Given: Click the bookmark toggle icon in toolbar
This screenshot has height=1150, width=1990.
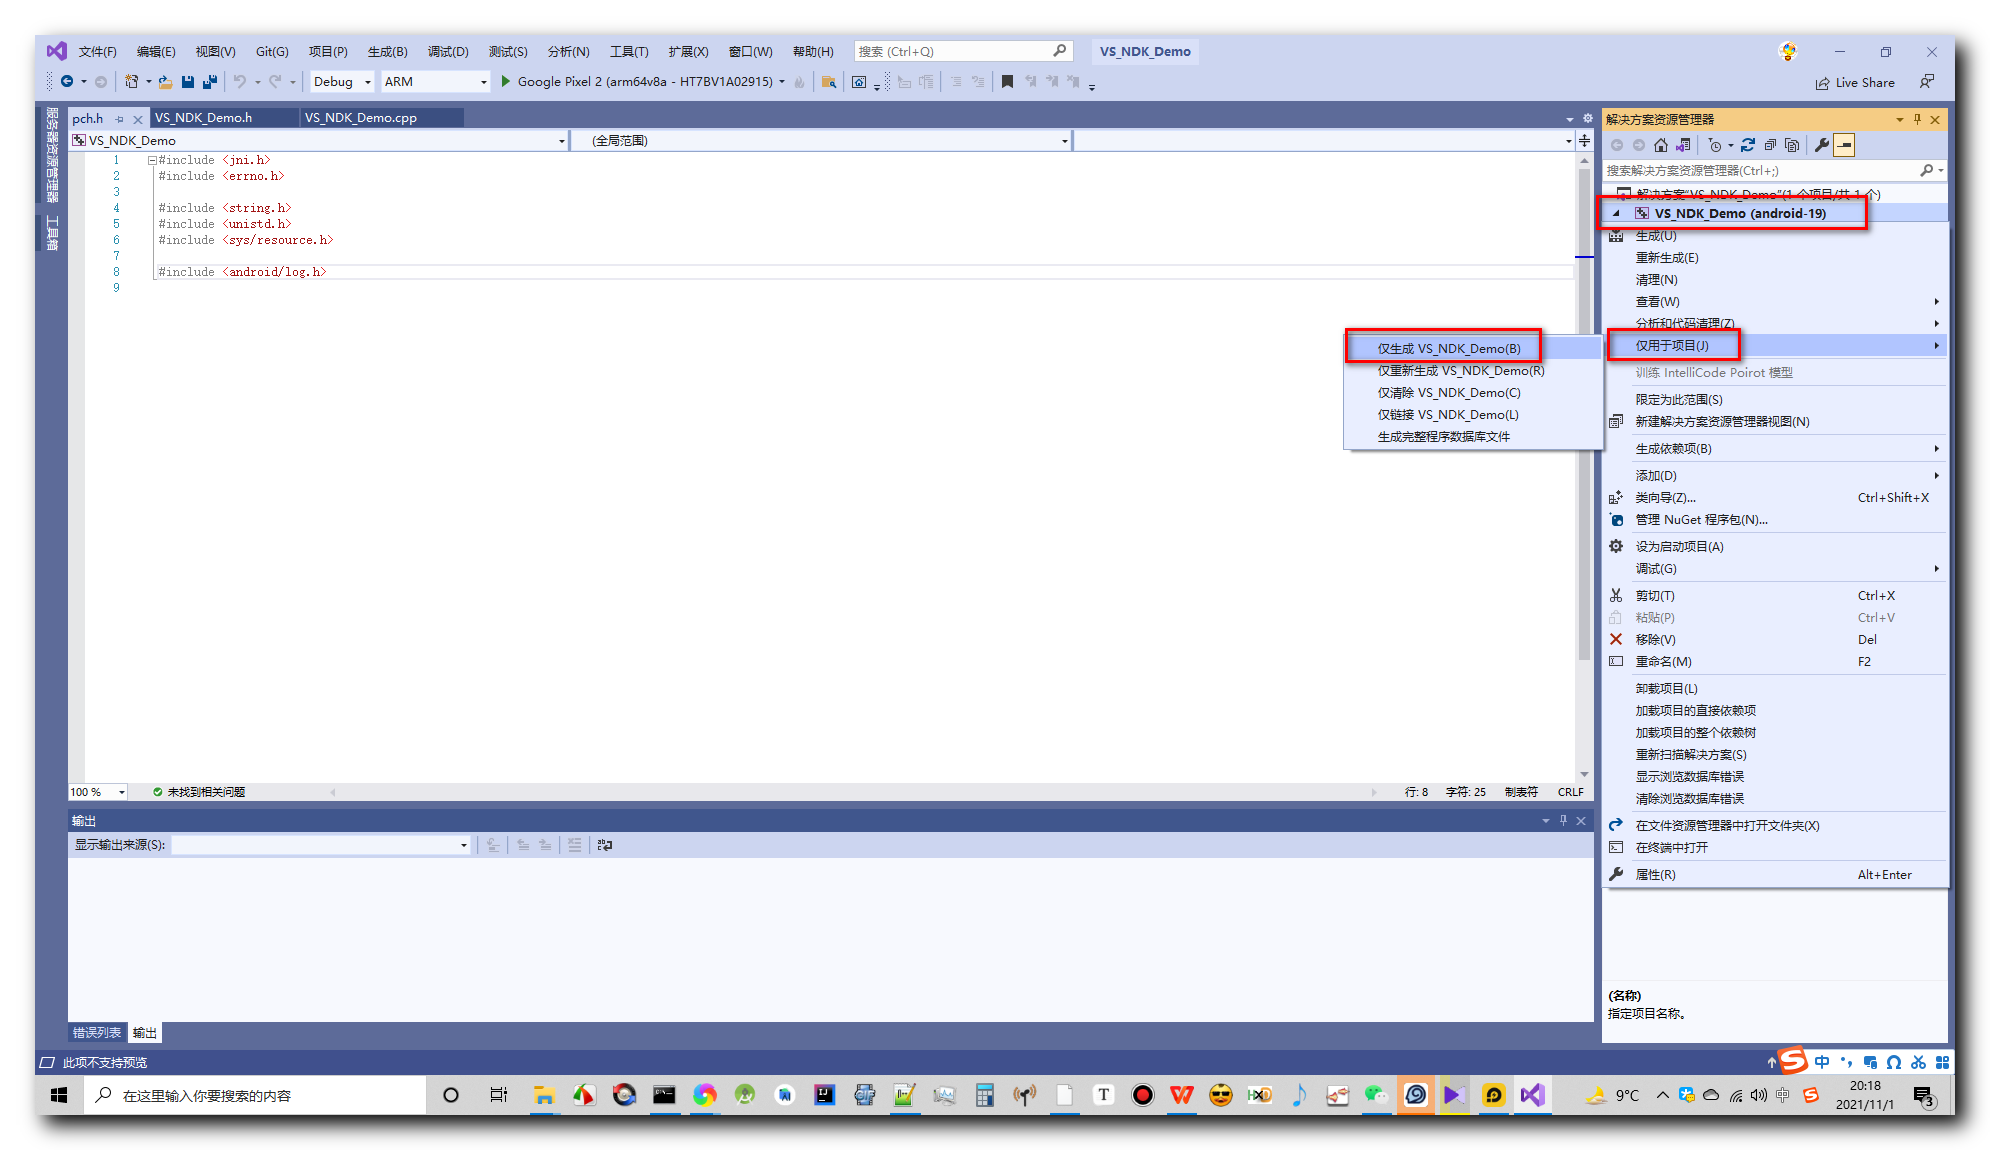Looking at the screenshot, I should [x=1007, y=82].
